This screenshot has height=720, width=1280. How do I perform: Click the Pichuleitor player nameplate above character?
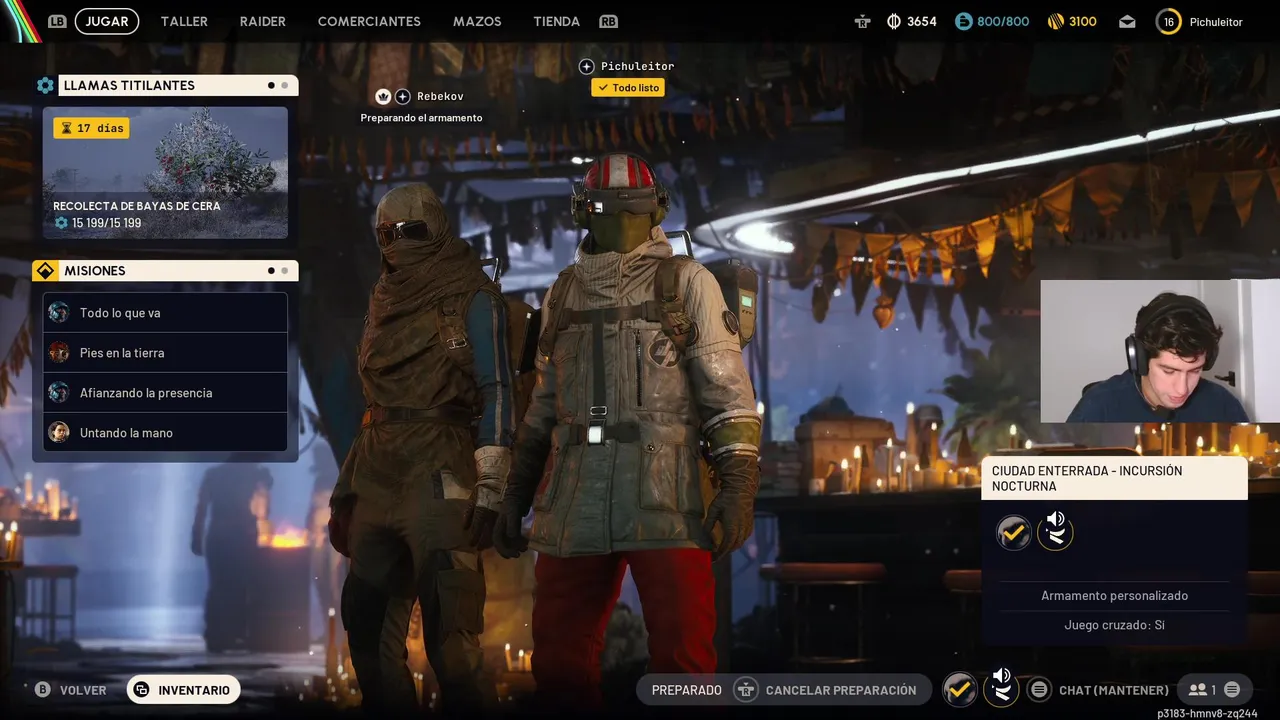click(638, 66)
